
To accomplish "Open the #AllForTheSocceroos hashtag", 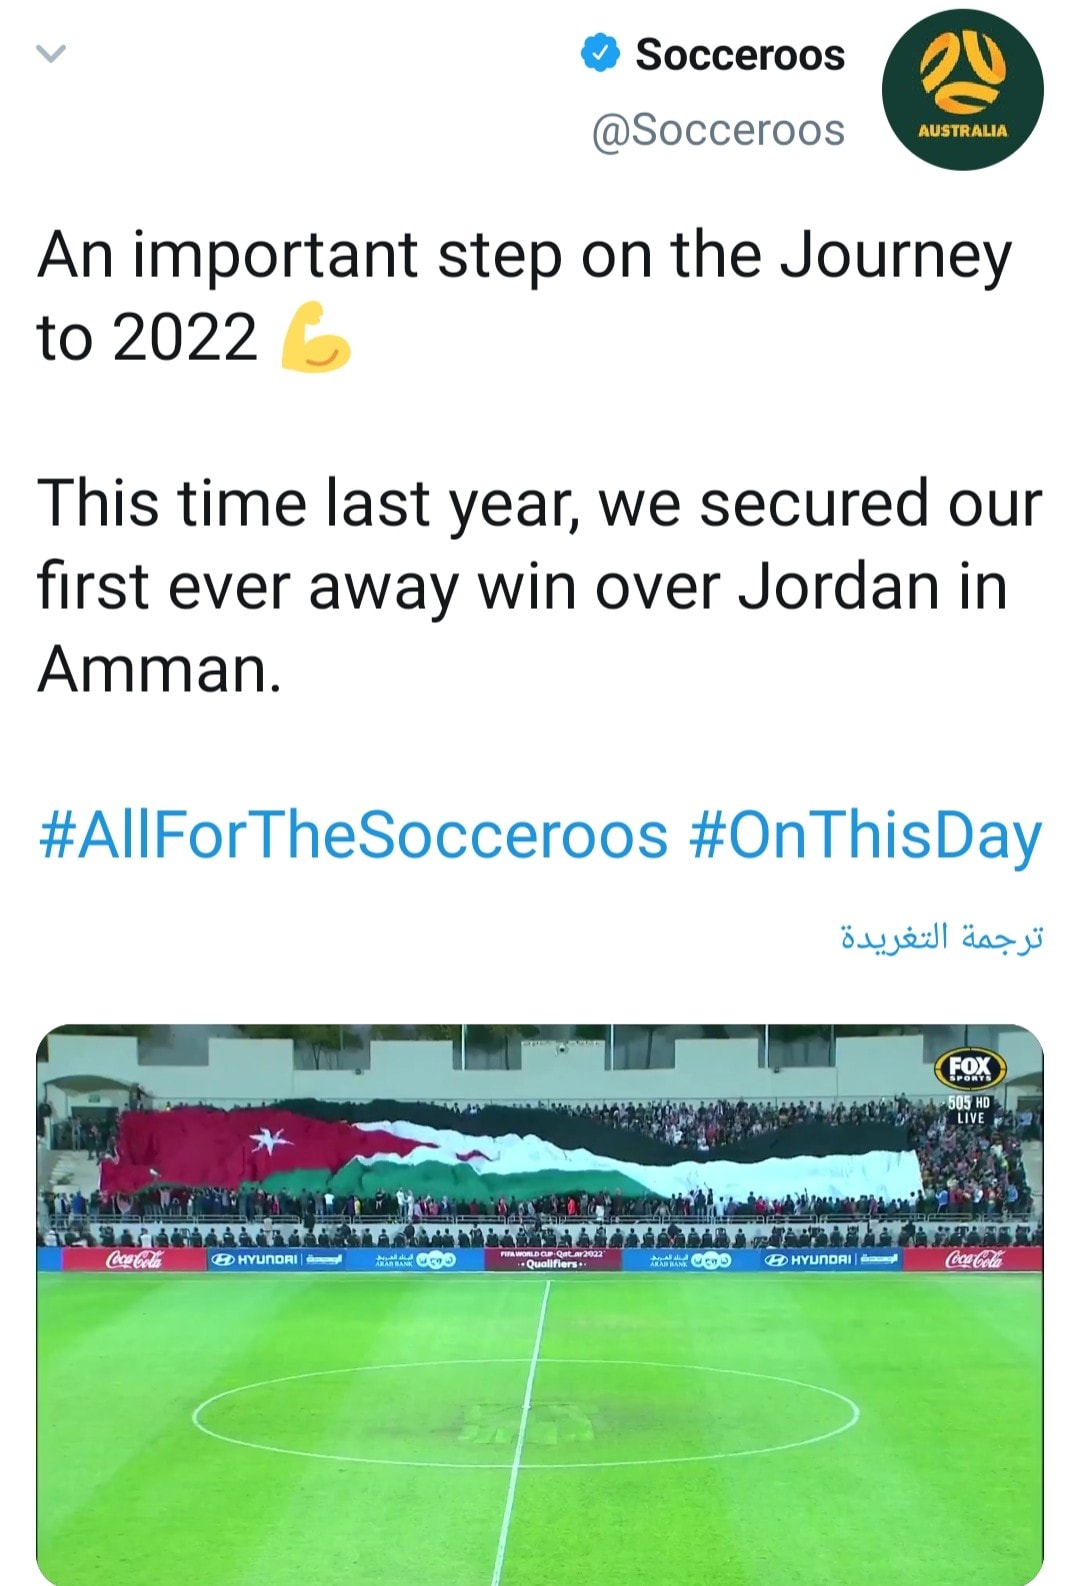I will tap(353, 835).
